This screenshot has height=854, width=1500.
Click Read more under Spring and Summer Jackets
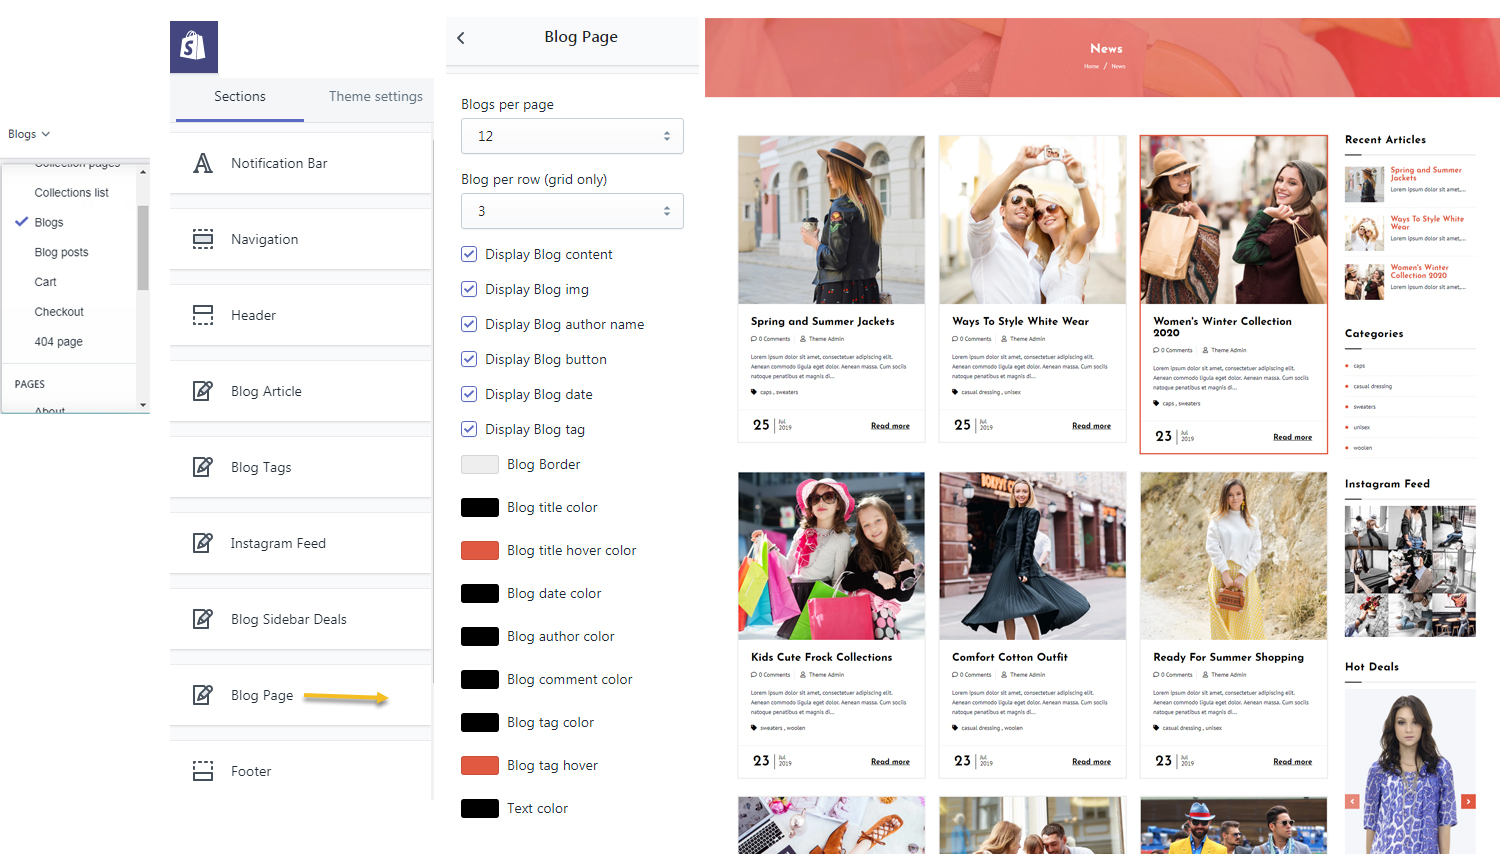(x=890, y=425)
